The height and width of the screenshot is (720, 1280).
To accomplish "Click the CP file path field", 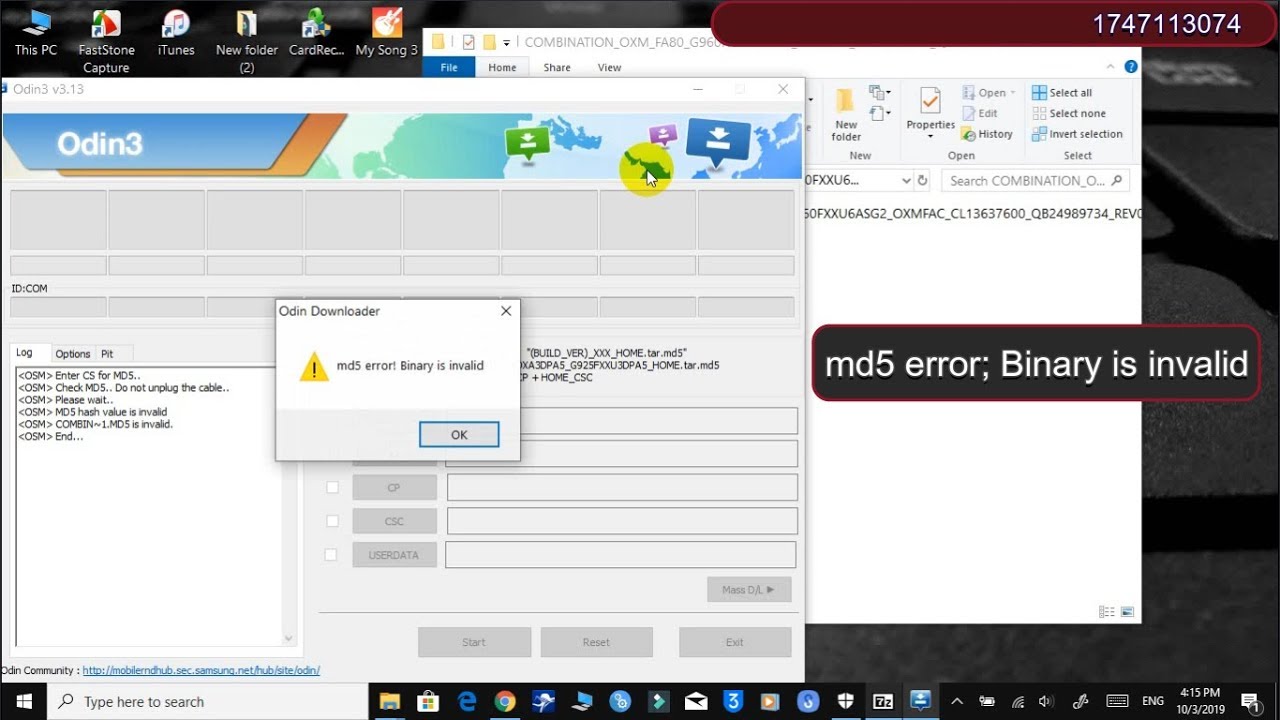I will 622,488.
